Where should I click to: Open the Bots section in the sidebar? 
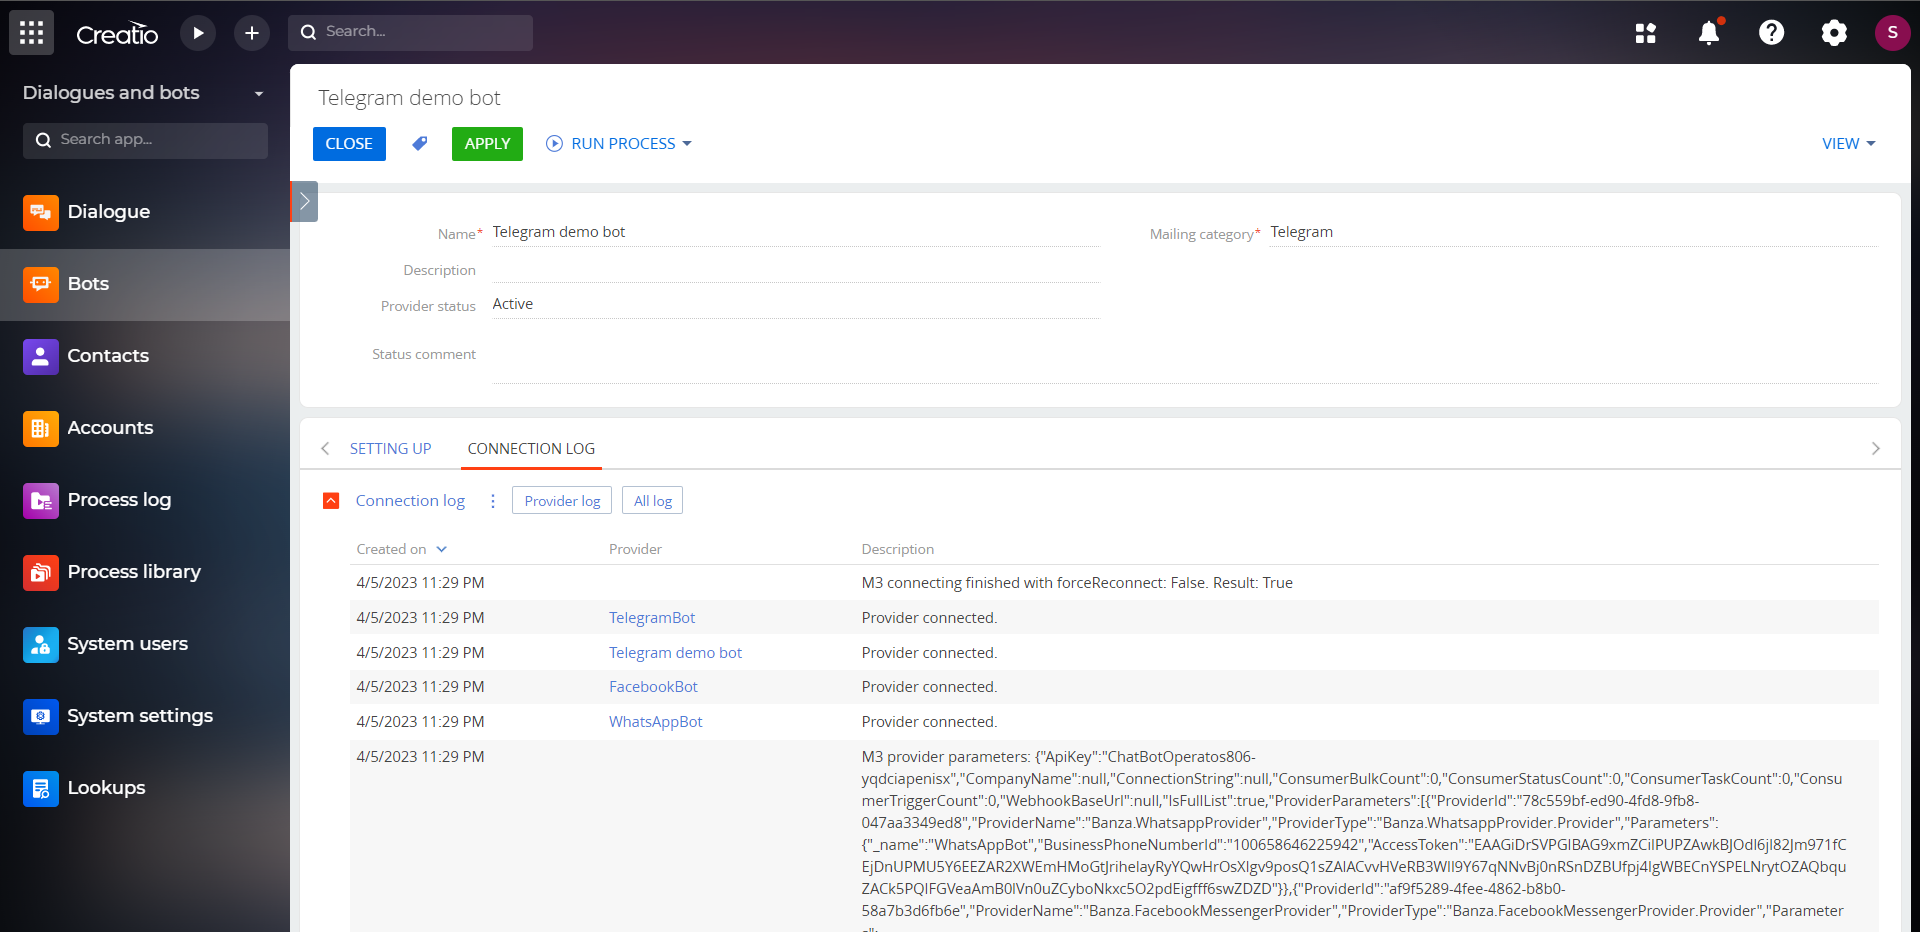pos(86,284)
